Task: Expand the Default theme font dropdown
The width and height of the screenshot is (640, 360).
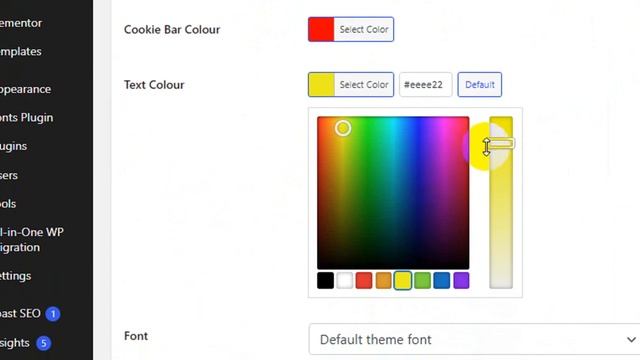Action: [x=474, y=339]
